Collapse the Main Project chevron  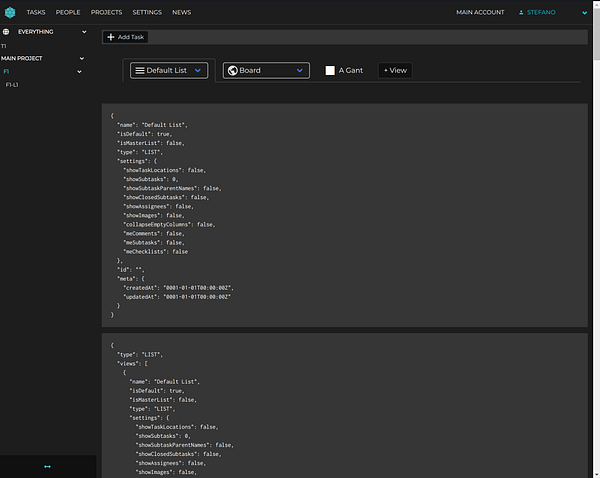(83, 58)
